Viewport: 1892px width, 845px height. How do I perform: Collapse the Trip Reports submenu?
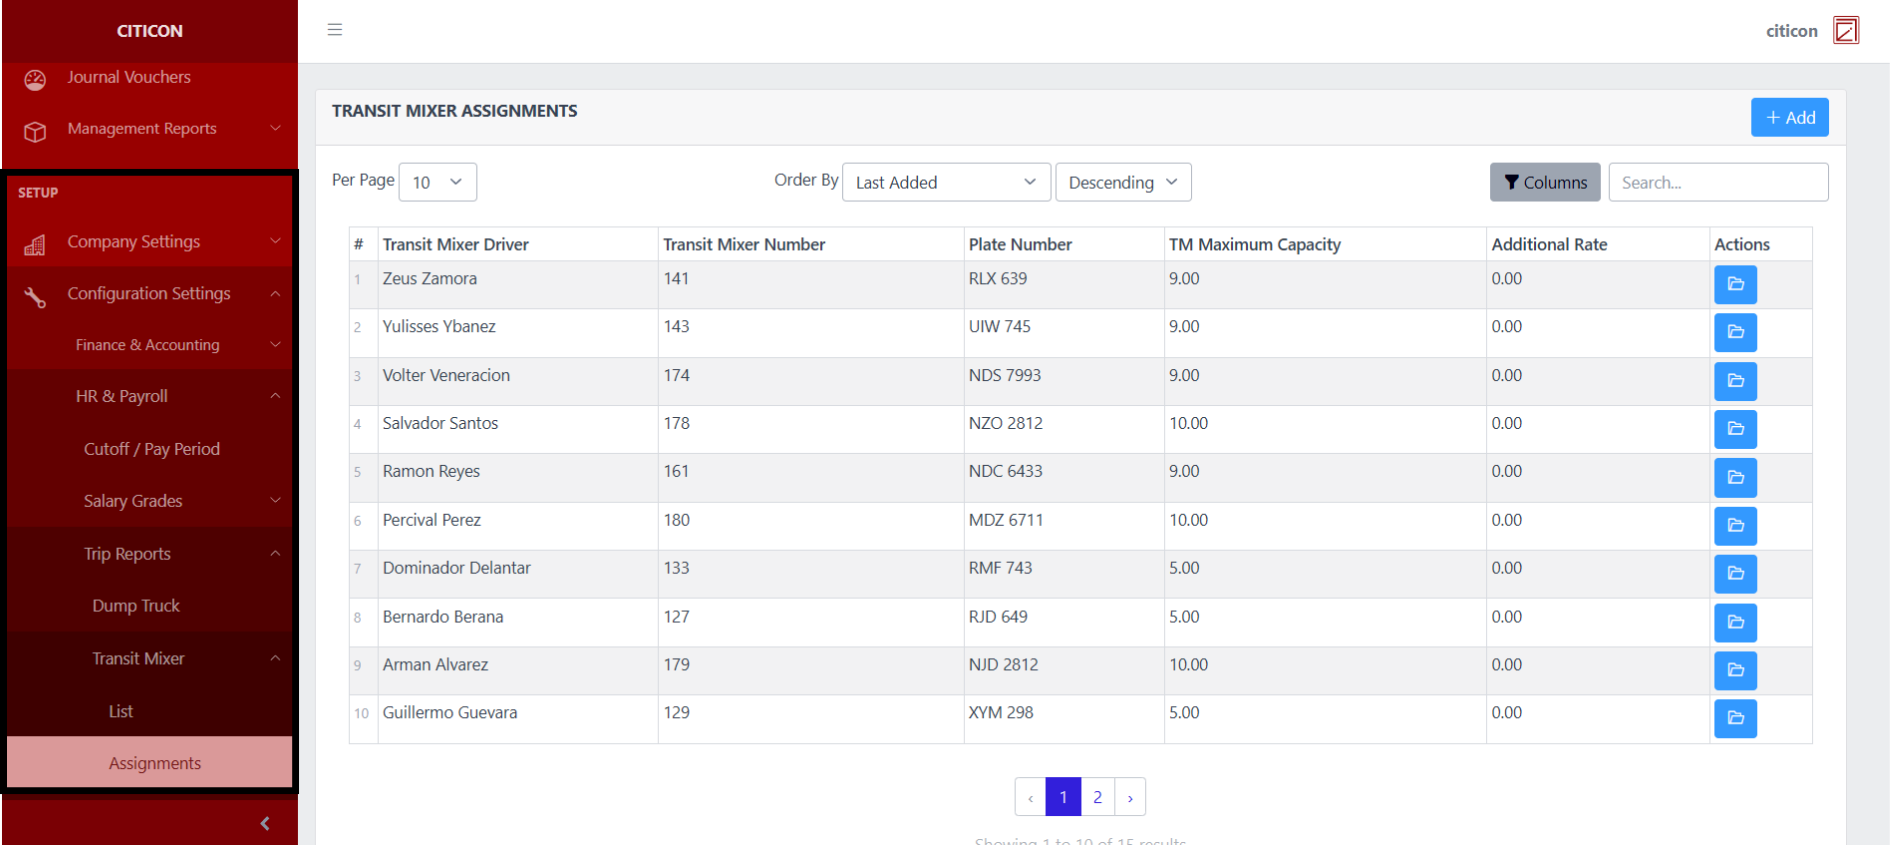(275, 553)
